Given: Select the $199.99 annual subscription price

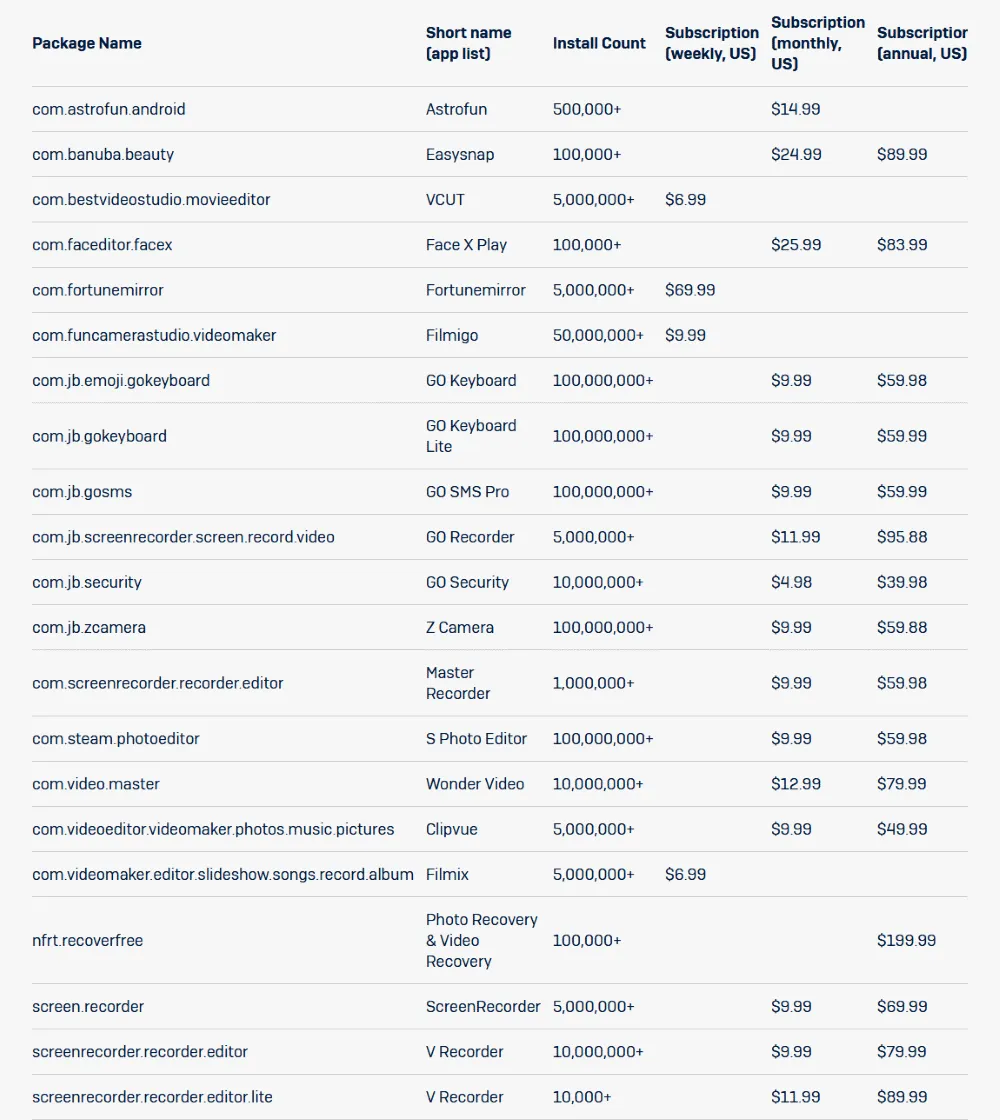Looking at the screenshot, I should pyautogui.click(x=907, y=940).
